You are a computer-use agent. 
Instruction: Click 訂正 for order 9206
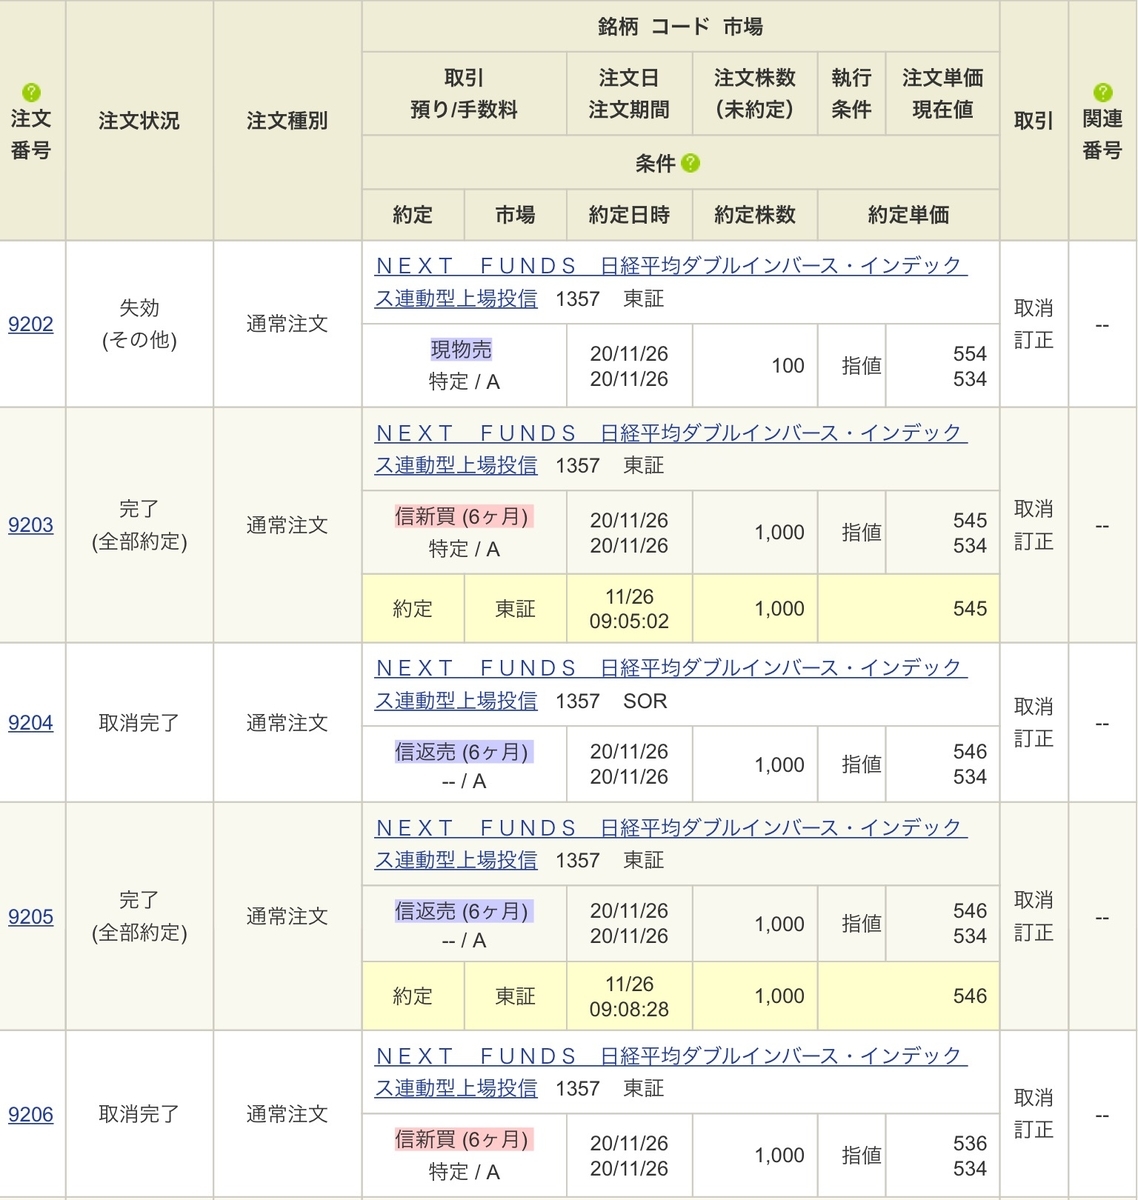[1034, 1130]
